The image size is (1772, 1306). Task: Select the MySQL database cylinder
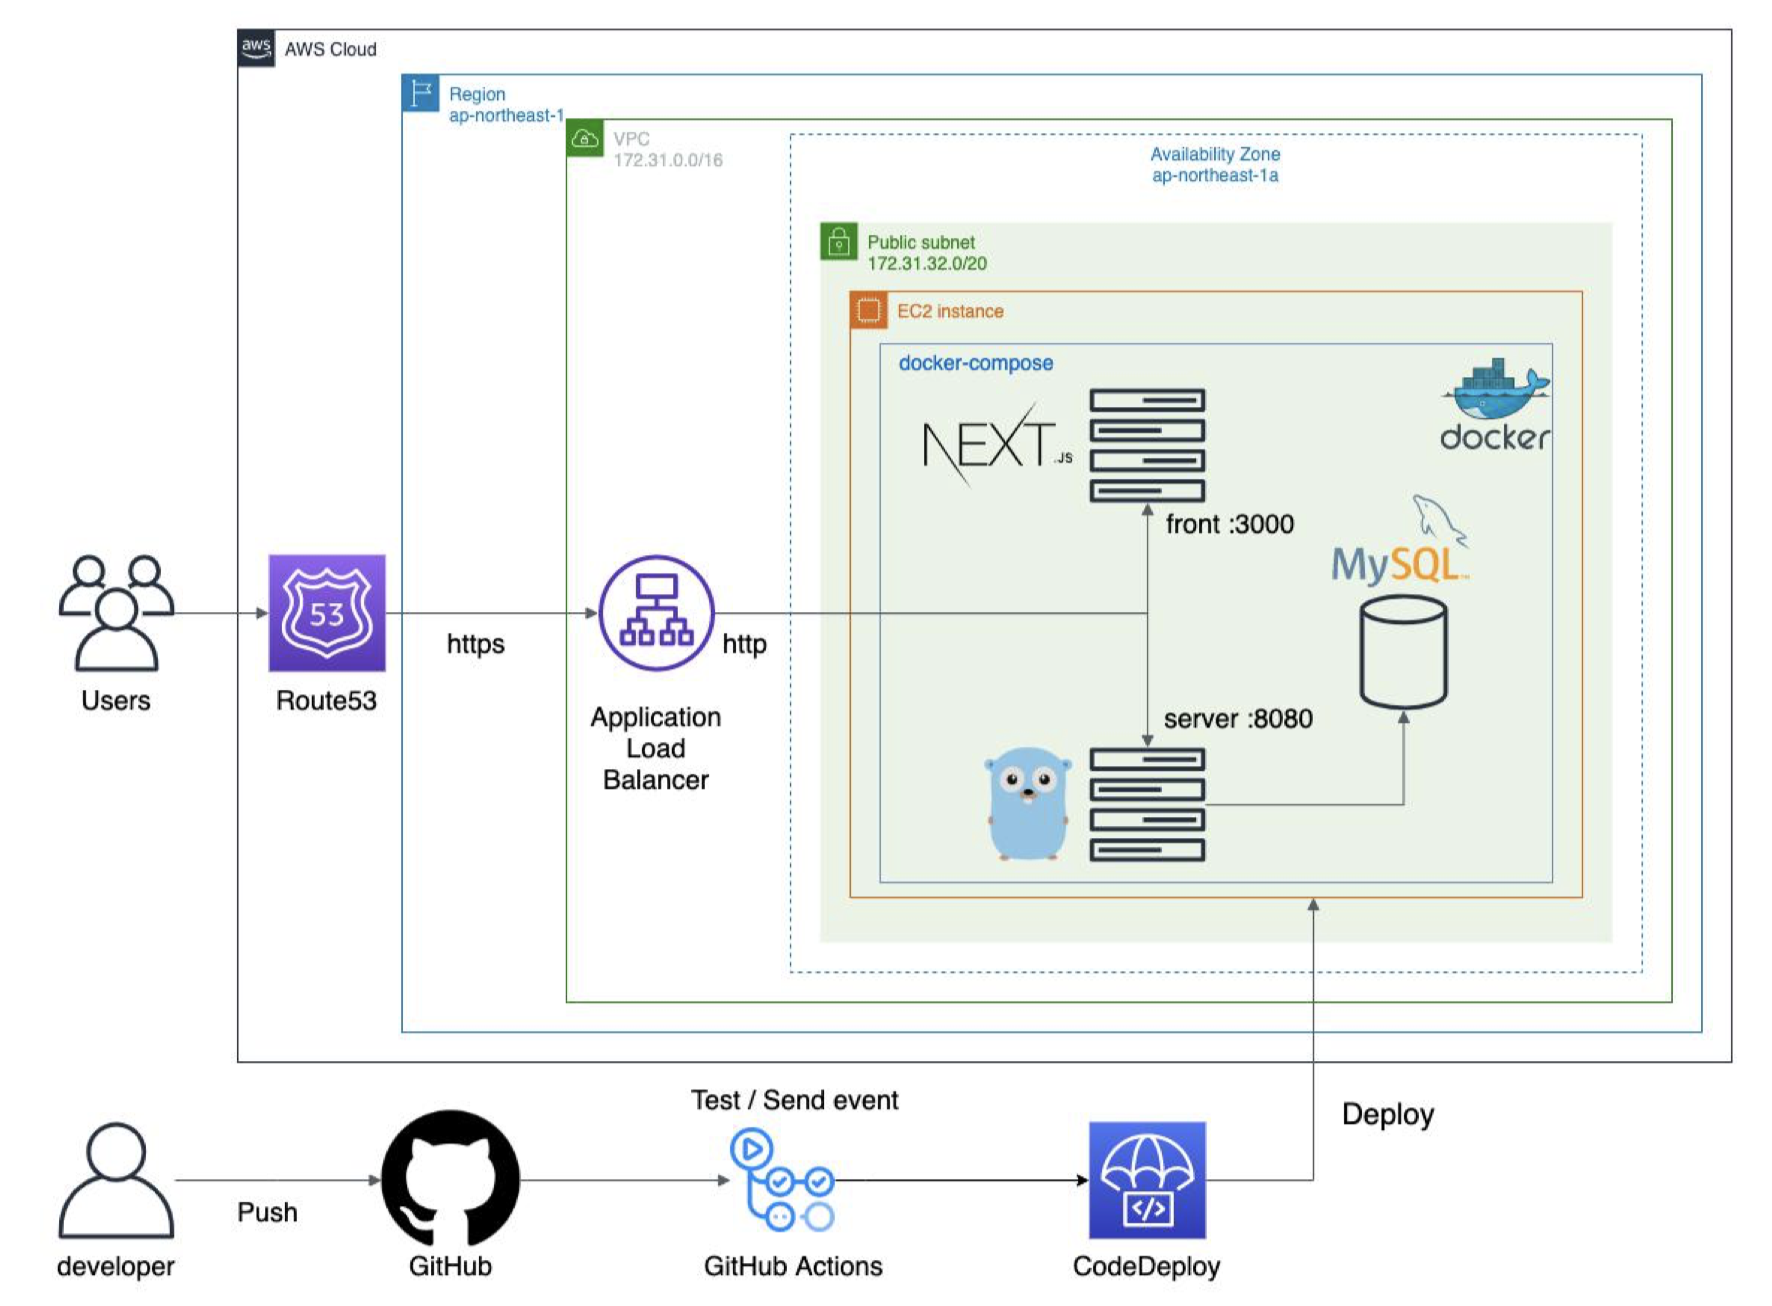(x=1403, y=652)
